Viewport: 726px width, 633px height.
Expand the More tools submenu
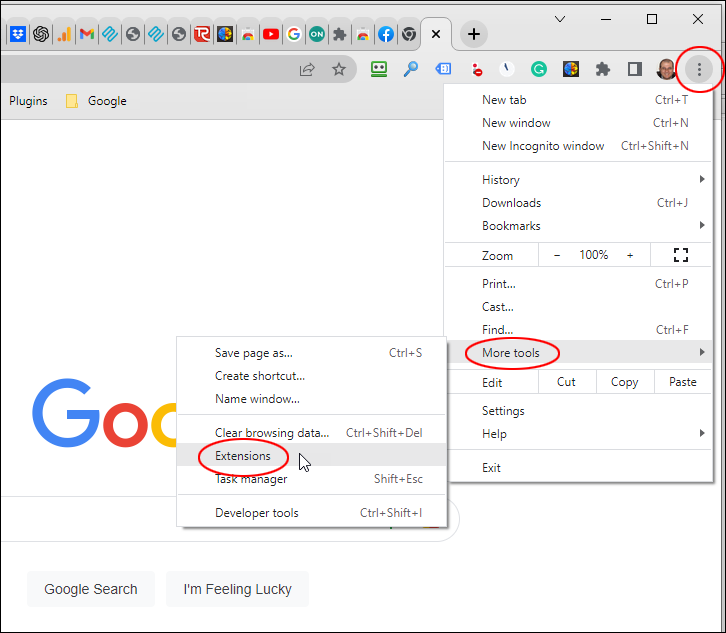579,353
